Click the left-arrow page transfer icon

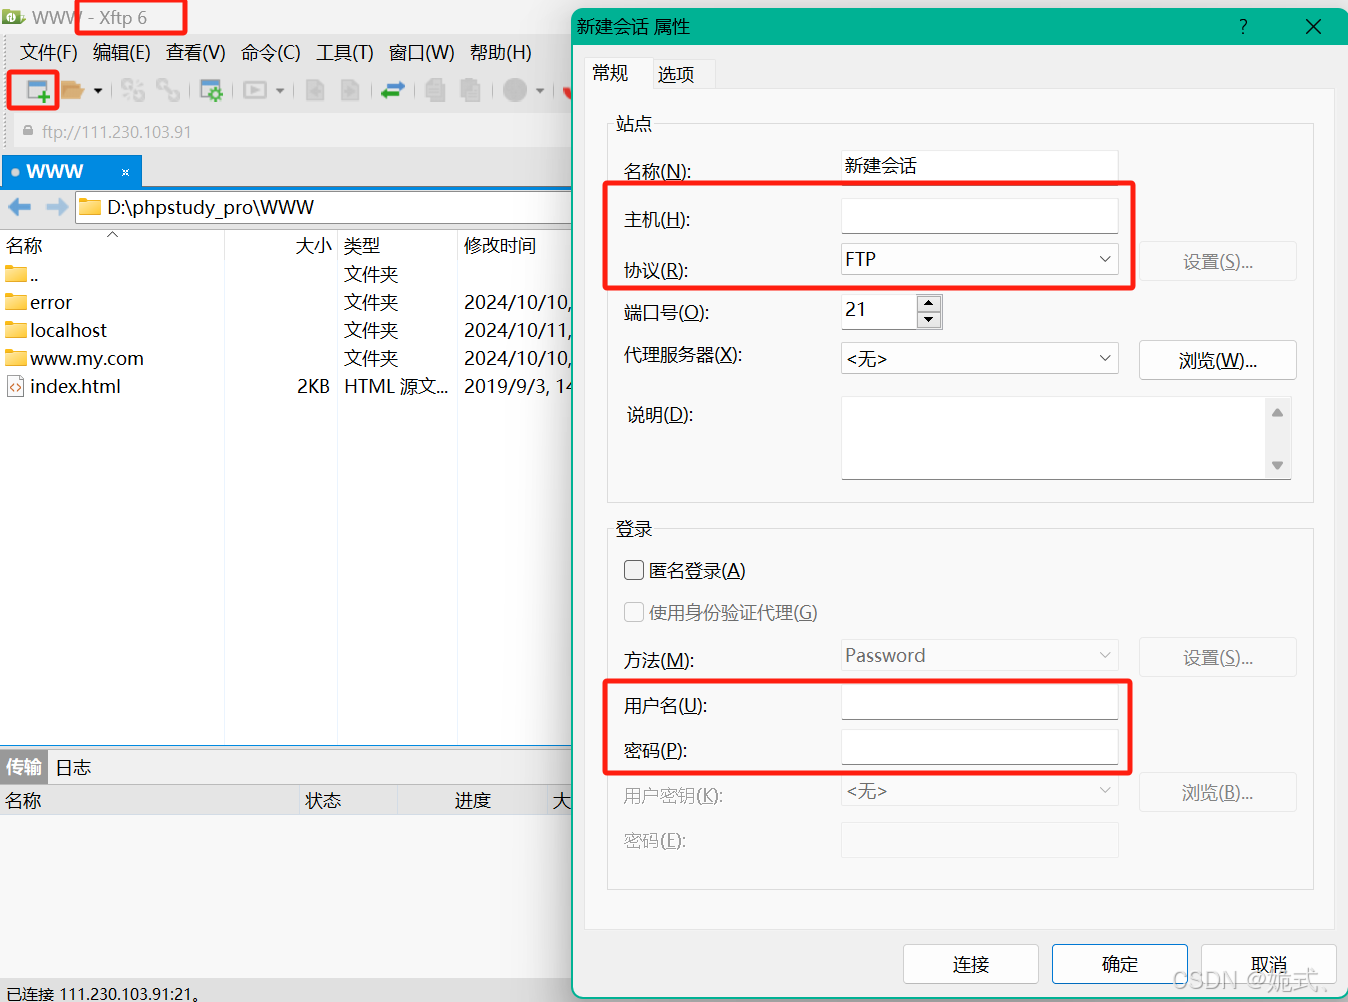(315, 91)
